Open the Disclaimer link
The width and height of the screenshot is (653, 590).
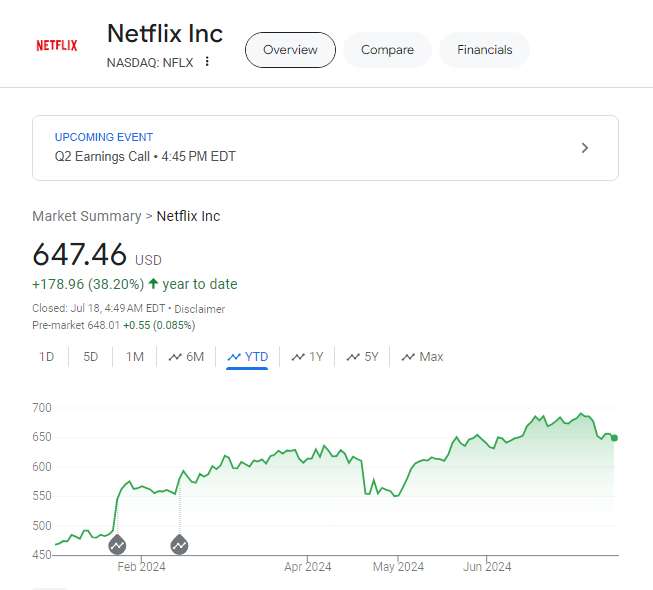click(200, 309)
